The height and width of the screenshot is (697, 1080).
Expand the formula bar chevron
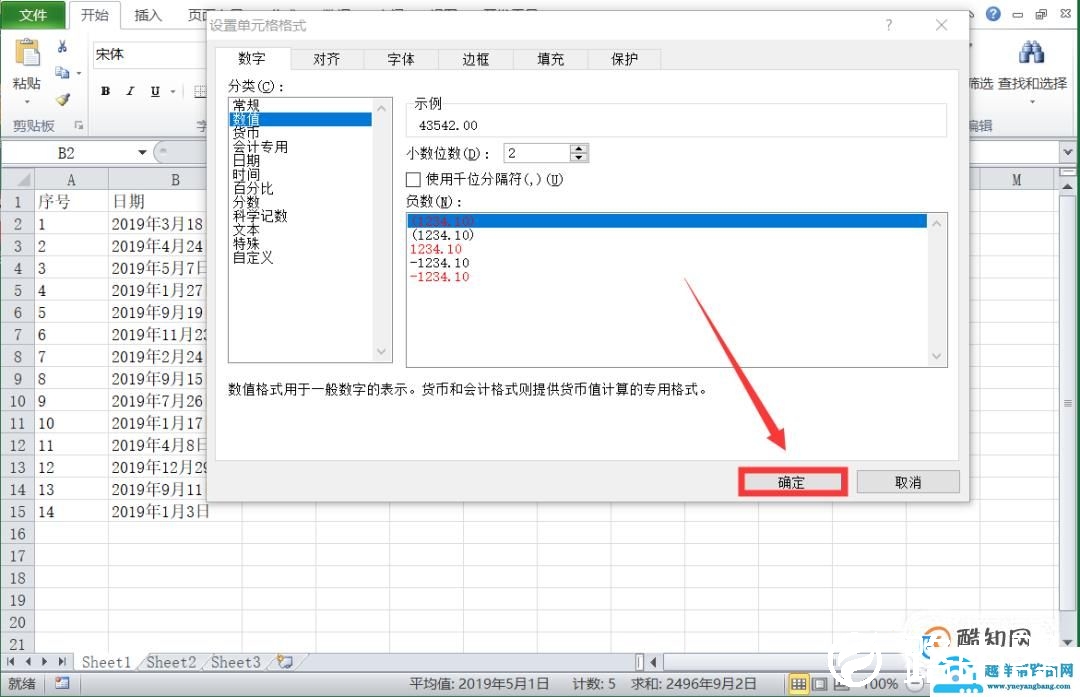[1068, 152]
